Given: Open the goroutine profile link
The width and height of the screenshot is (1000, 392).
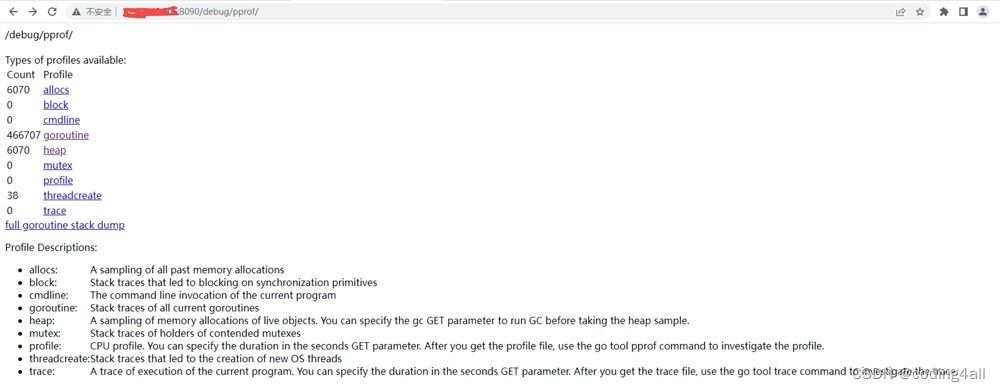Looking at the screenshot, I should click(66, 135).
